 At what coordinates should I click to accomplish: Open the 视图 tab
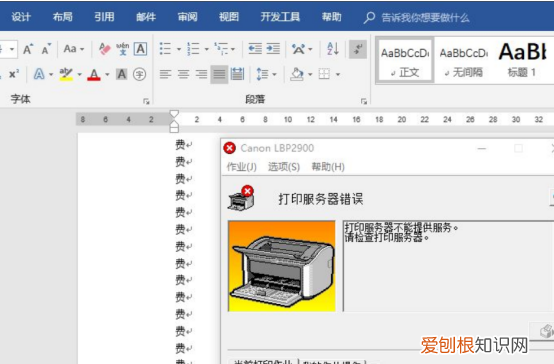(x=229, y=17)
